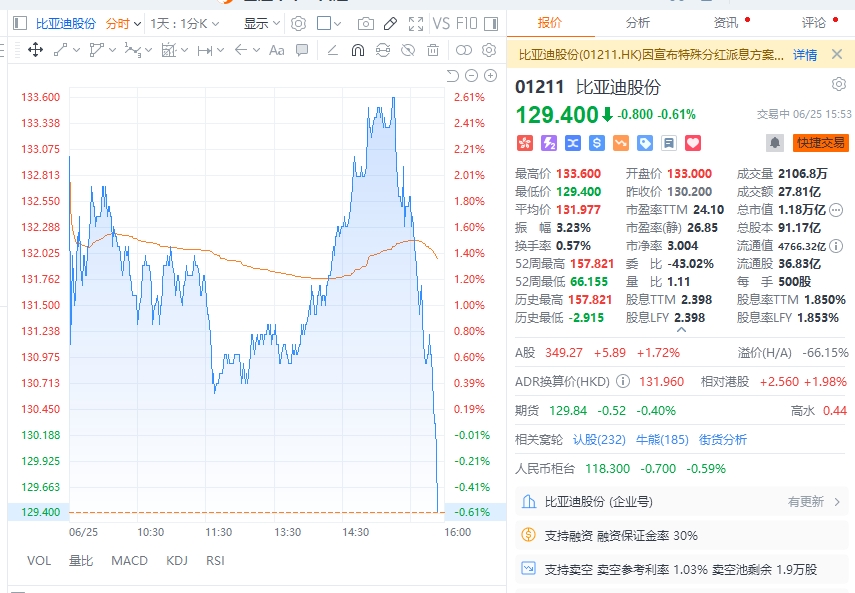Select MACD indicator tab
This screenshot has height=593, width=855.
(129, 560)
